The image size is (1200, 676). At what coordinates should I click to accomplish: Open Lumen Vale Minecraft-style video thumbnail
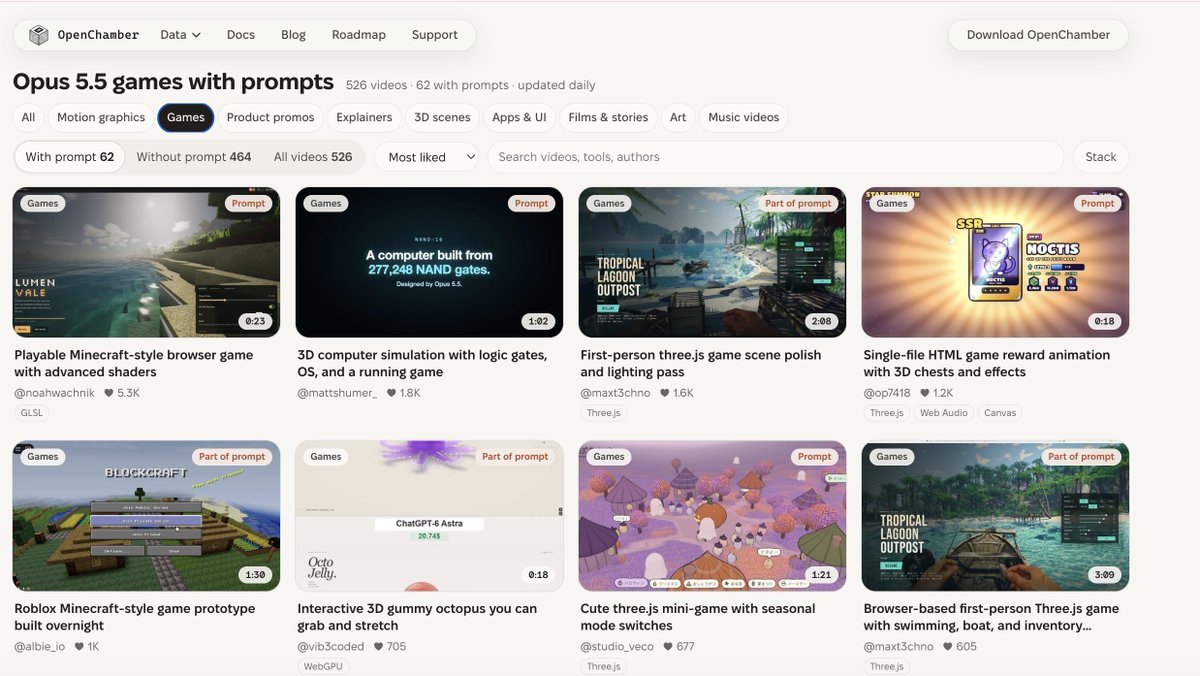coord(146,262)
